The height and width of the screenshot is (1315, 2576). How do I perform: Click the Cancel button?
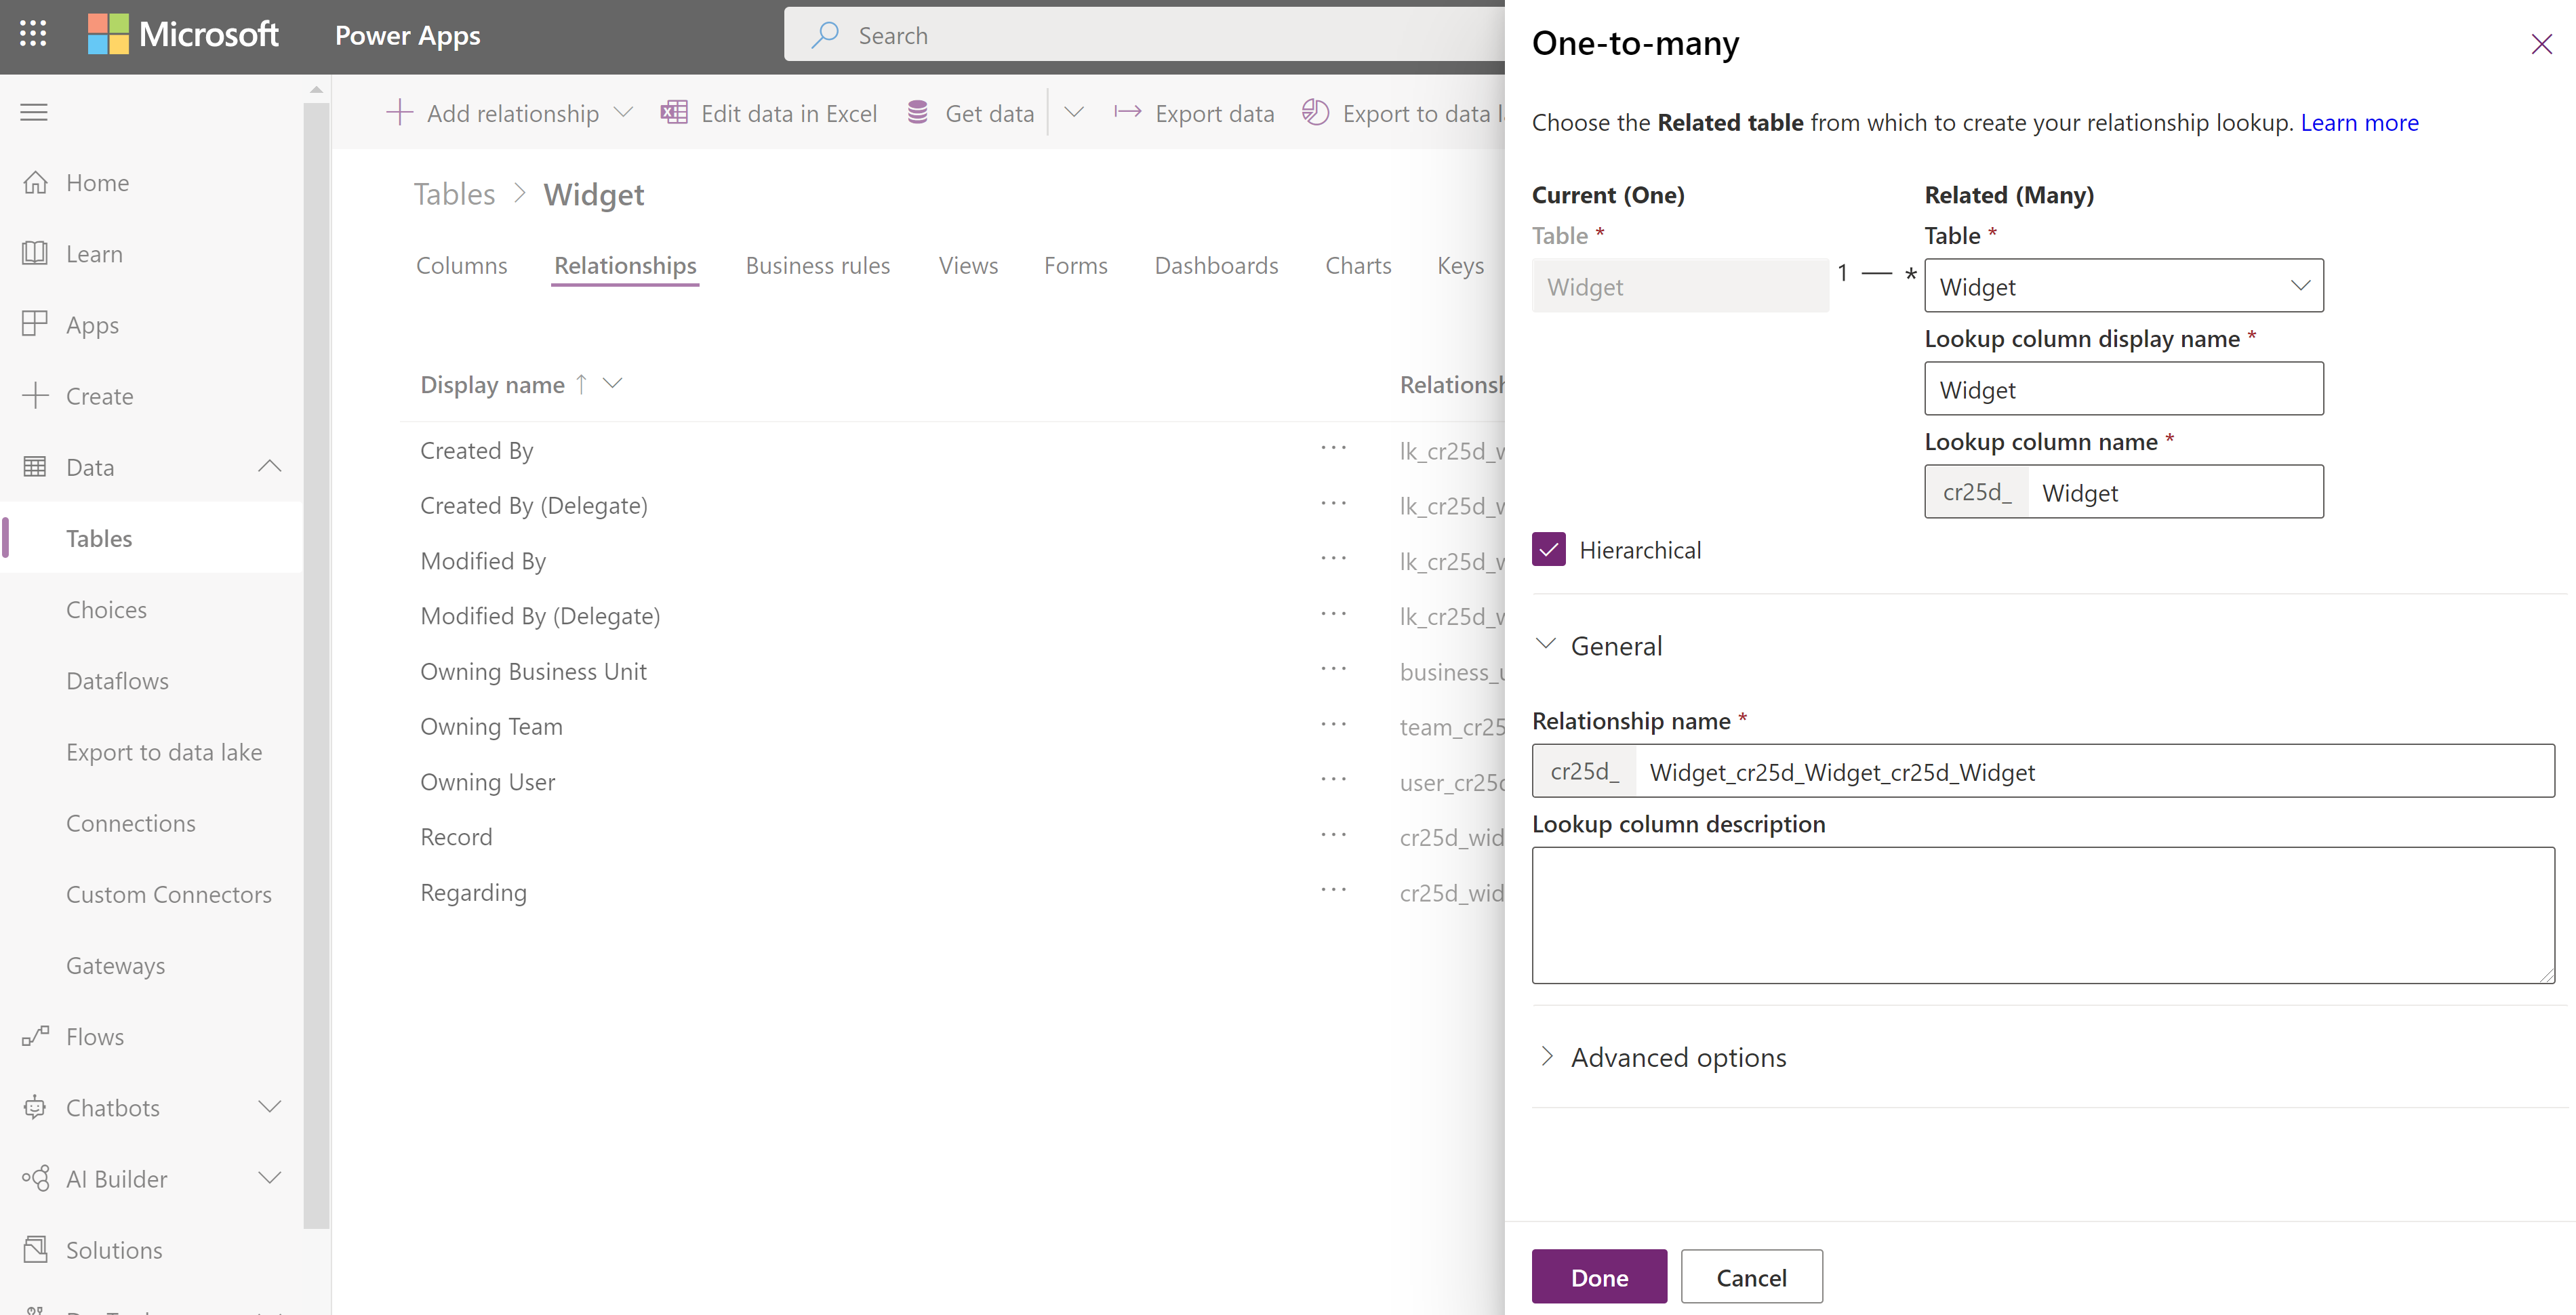coord(1751,1276)
